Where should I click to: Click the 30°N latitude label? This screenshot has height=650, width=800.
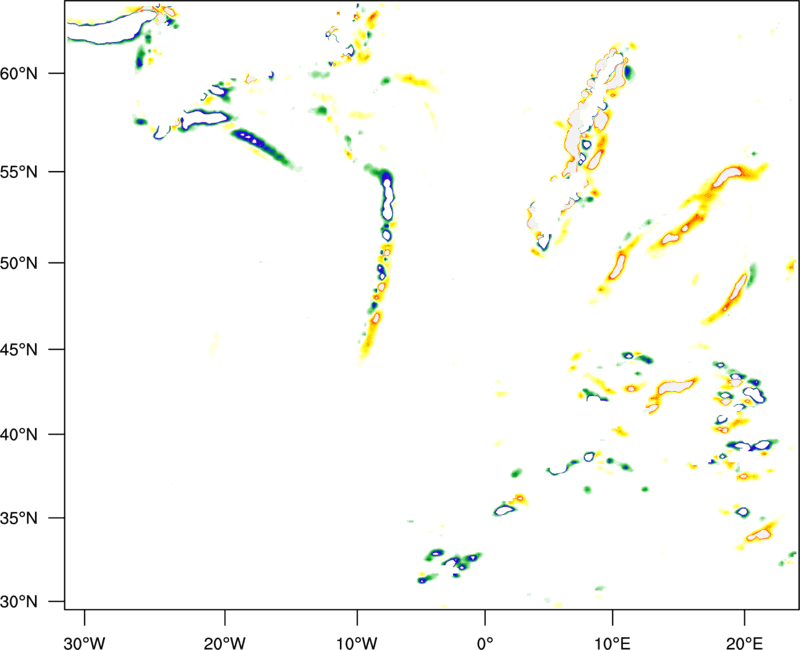(x=19, y=602)
